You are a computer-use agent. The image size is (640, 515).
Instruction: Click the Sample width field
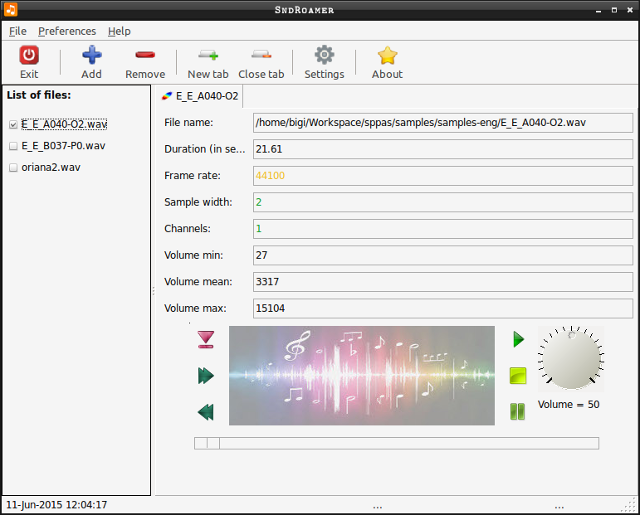click(443, 202)
